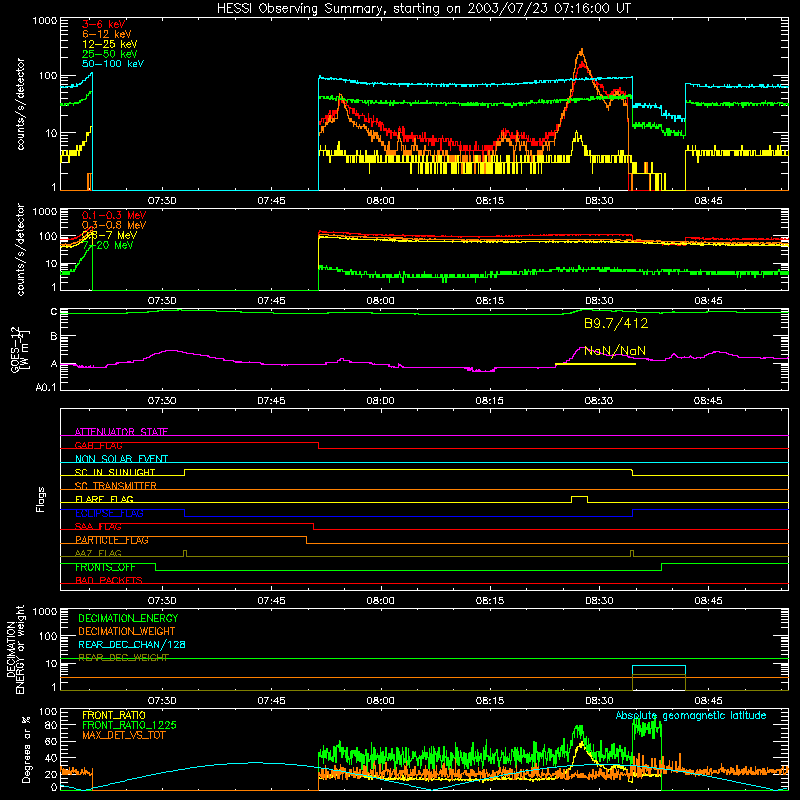Viewport: 800px width, 800px height.
Task: Click the C level tick label on GOES axis
Action: [x=54, y=312]
